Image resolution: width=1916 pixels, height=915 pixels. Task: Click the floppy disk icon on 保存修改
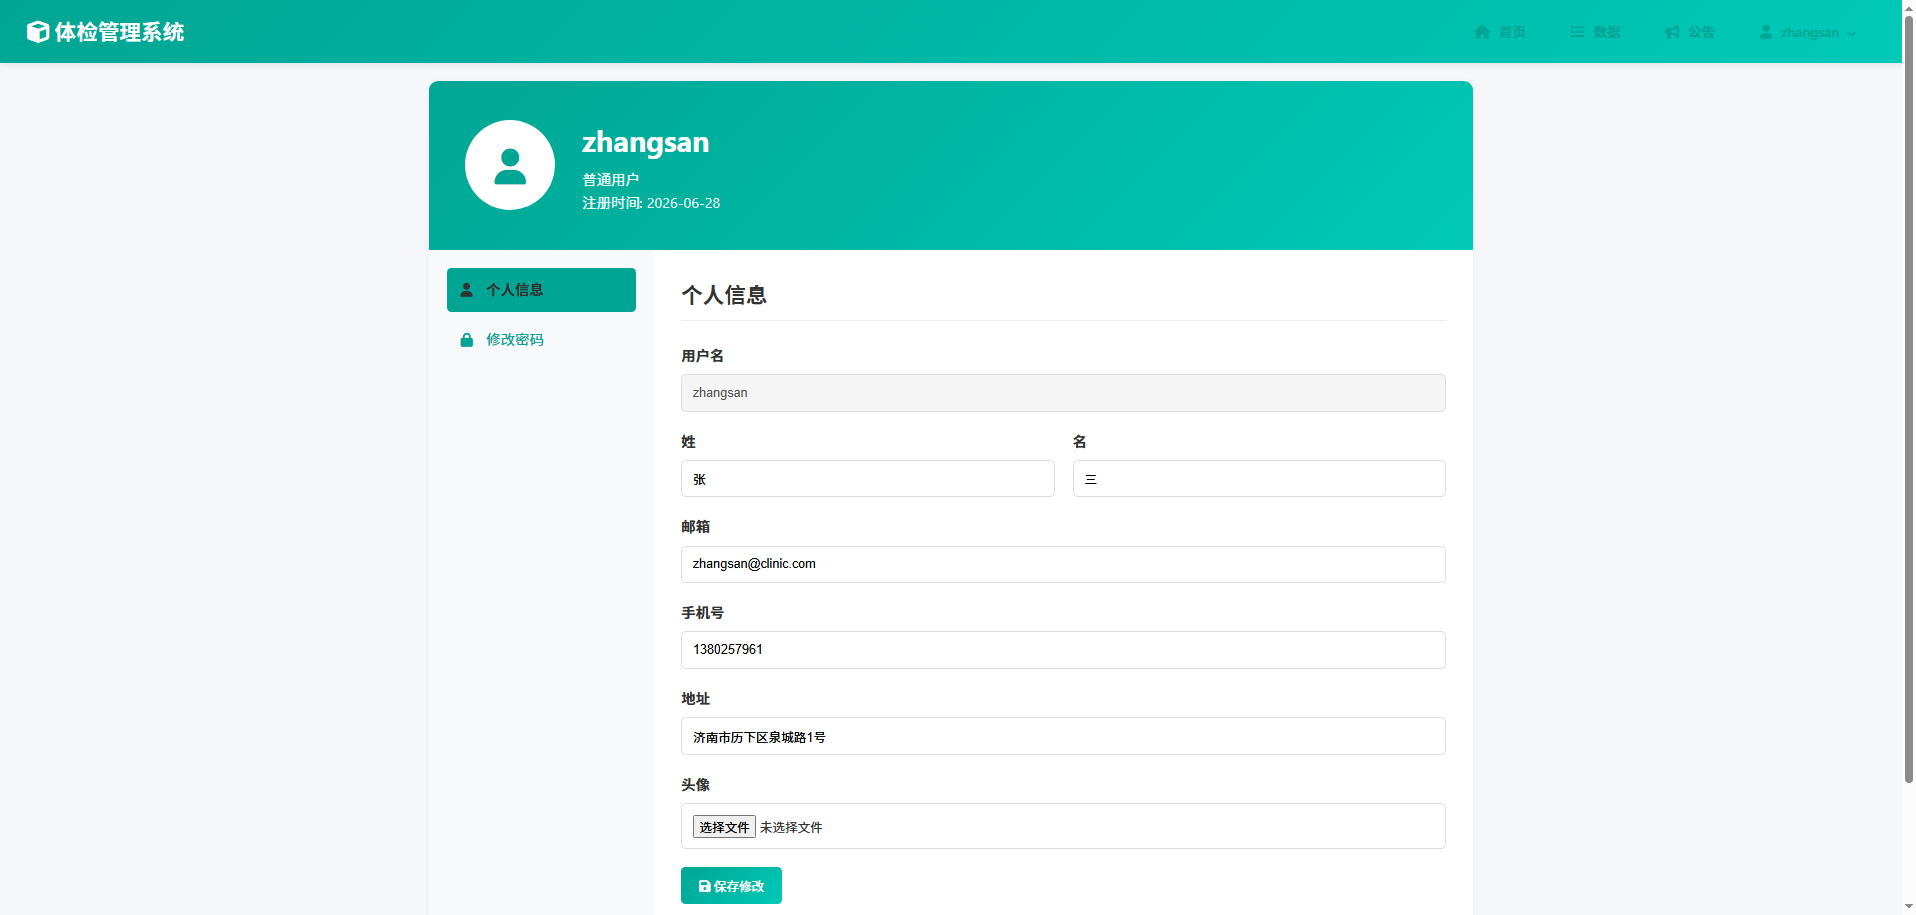click(x=704, y=886)
